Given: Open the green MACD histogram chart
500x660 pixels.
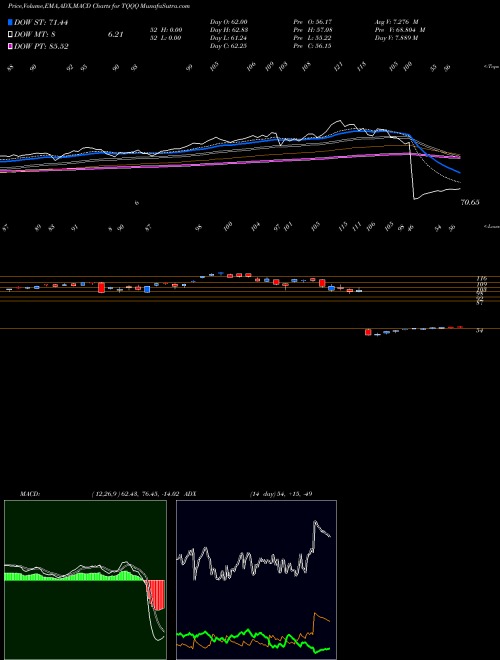Looking at the screenshot, I should click(85, 580).
